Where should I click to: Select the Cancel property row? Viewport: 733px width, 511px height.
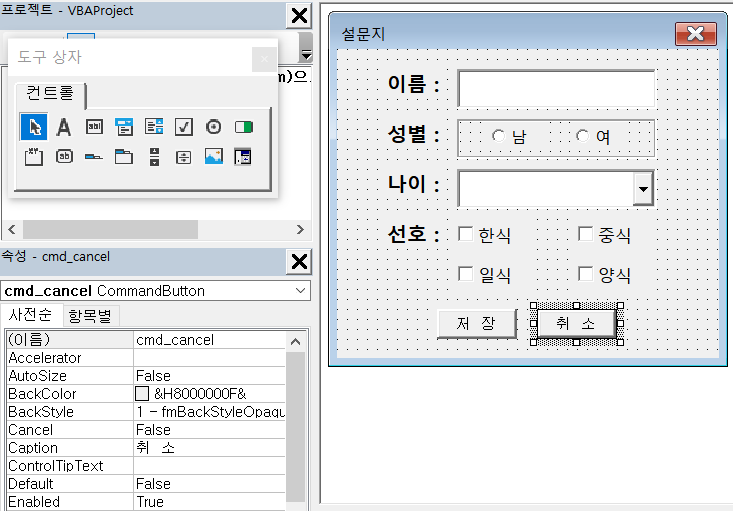(x=146, y=430)
